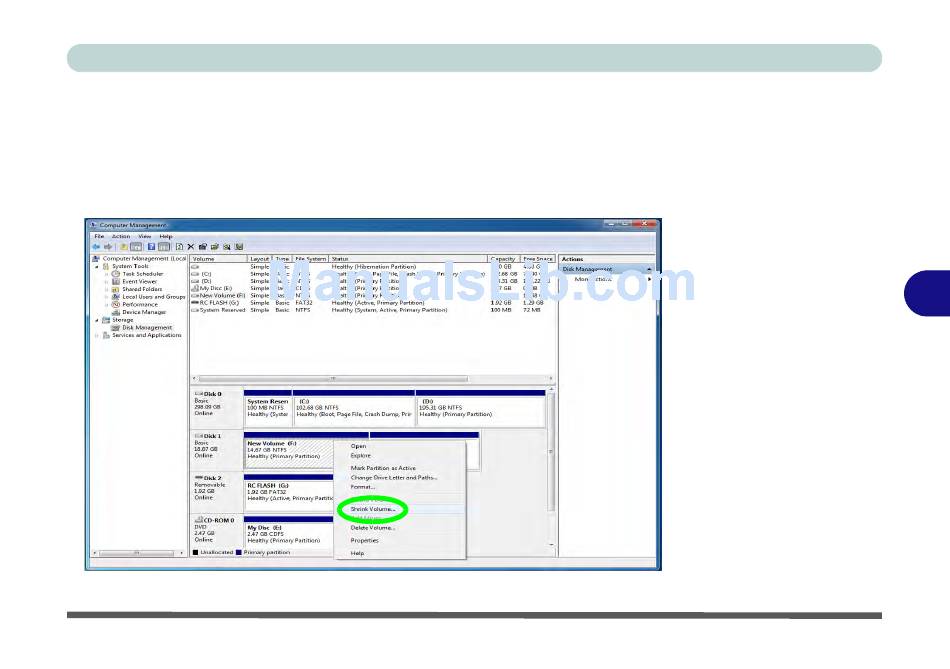Screen dimensions: 950x669
Task: Click the Back arrow in the toolbar
Action: point(96,247)
